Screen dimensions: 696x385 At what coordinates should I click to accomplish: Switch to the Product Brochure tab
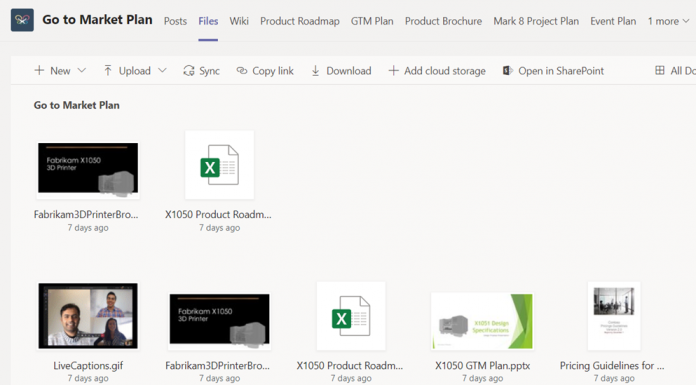pos(443,21)
